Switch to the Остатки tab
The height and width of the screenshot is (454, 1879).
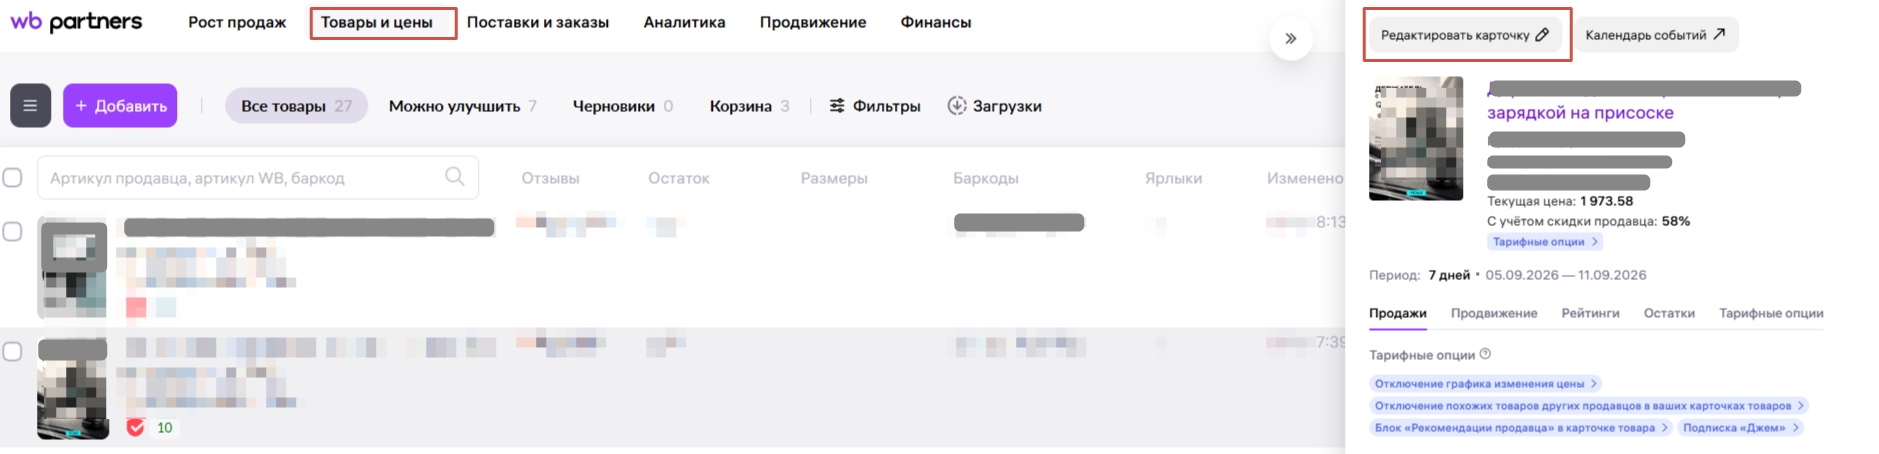1669,313
